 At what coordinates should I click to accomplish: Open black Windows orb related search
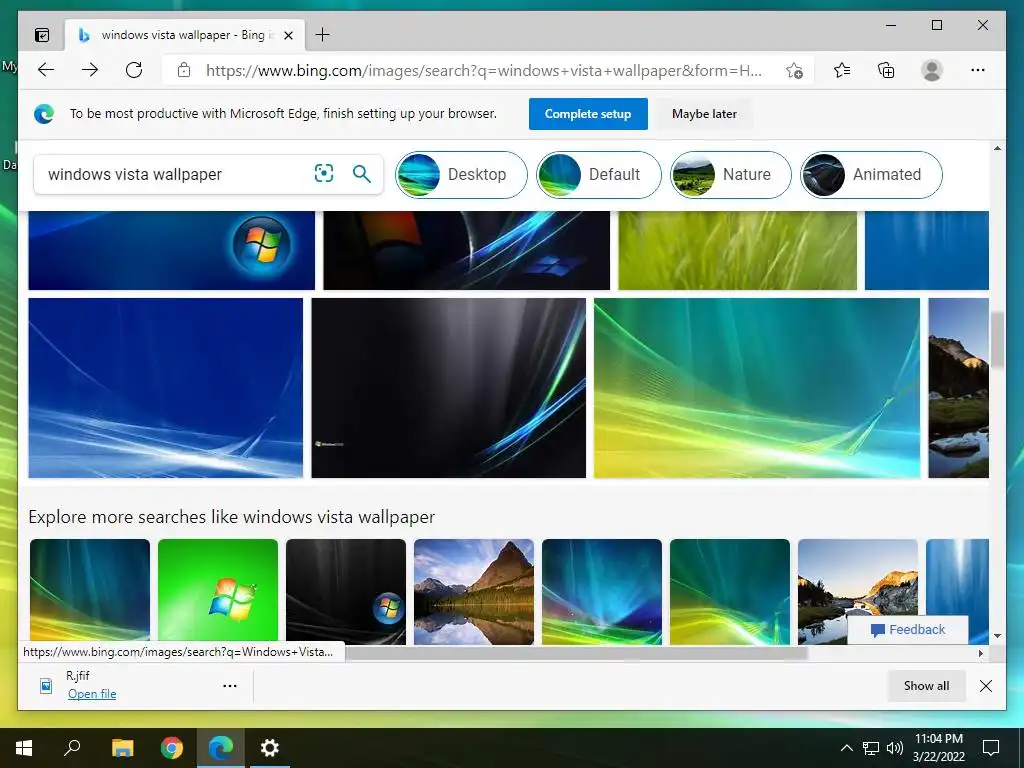[x=345, y=591]
